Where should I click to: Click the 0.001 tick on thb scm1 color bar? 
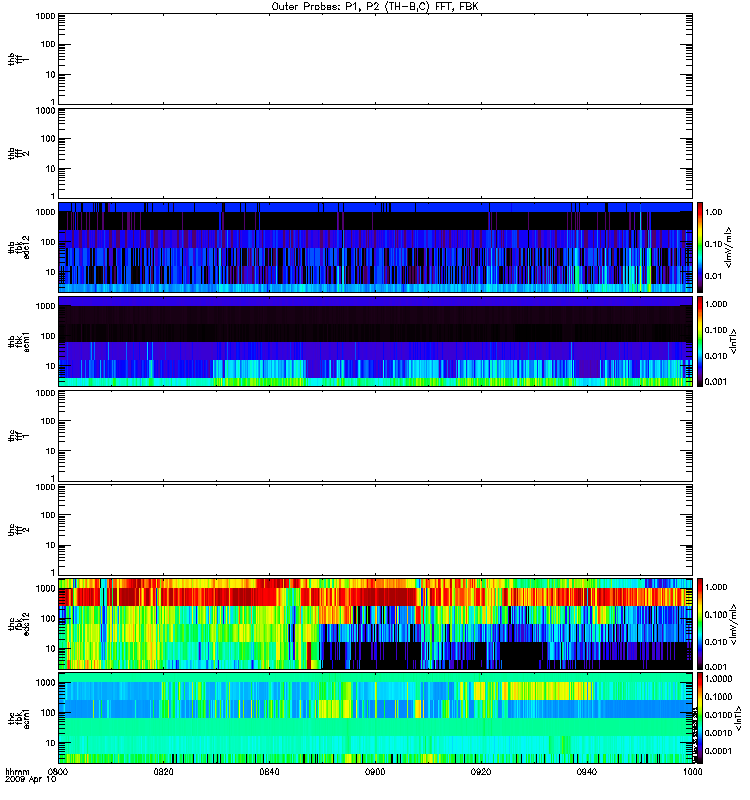pyautogui.click(x=716, y=382)
